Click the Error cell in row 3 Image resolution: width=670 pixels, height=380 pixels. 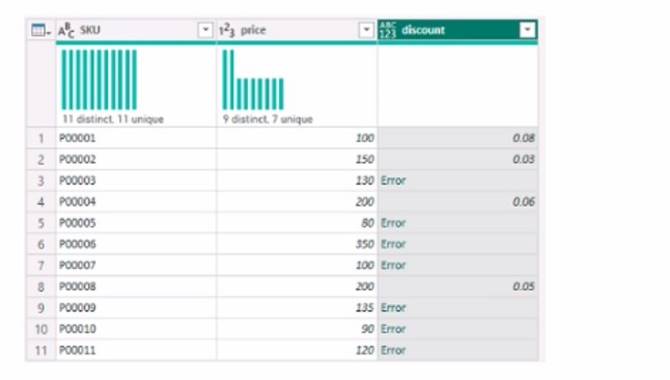click(x=458, y=180)
